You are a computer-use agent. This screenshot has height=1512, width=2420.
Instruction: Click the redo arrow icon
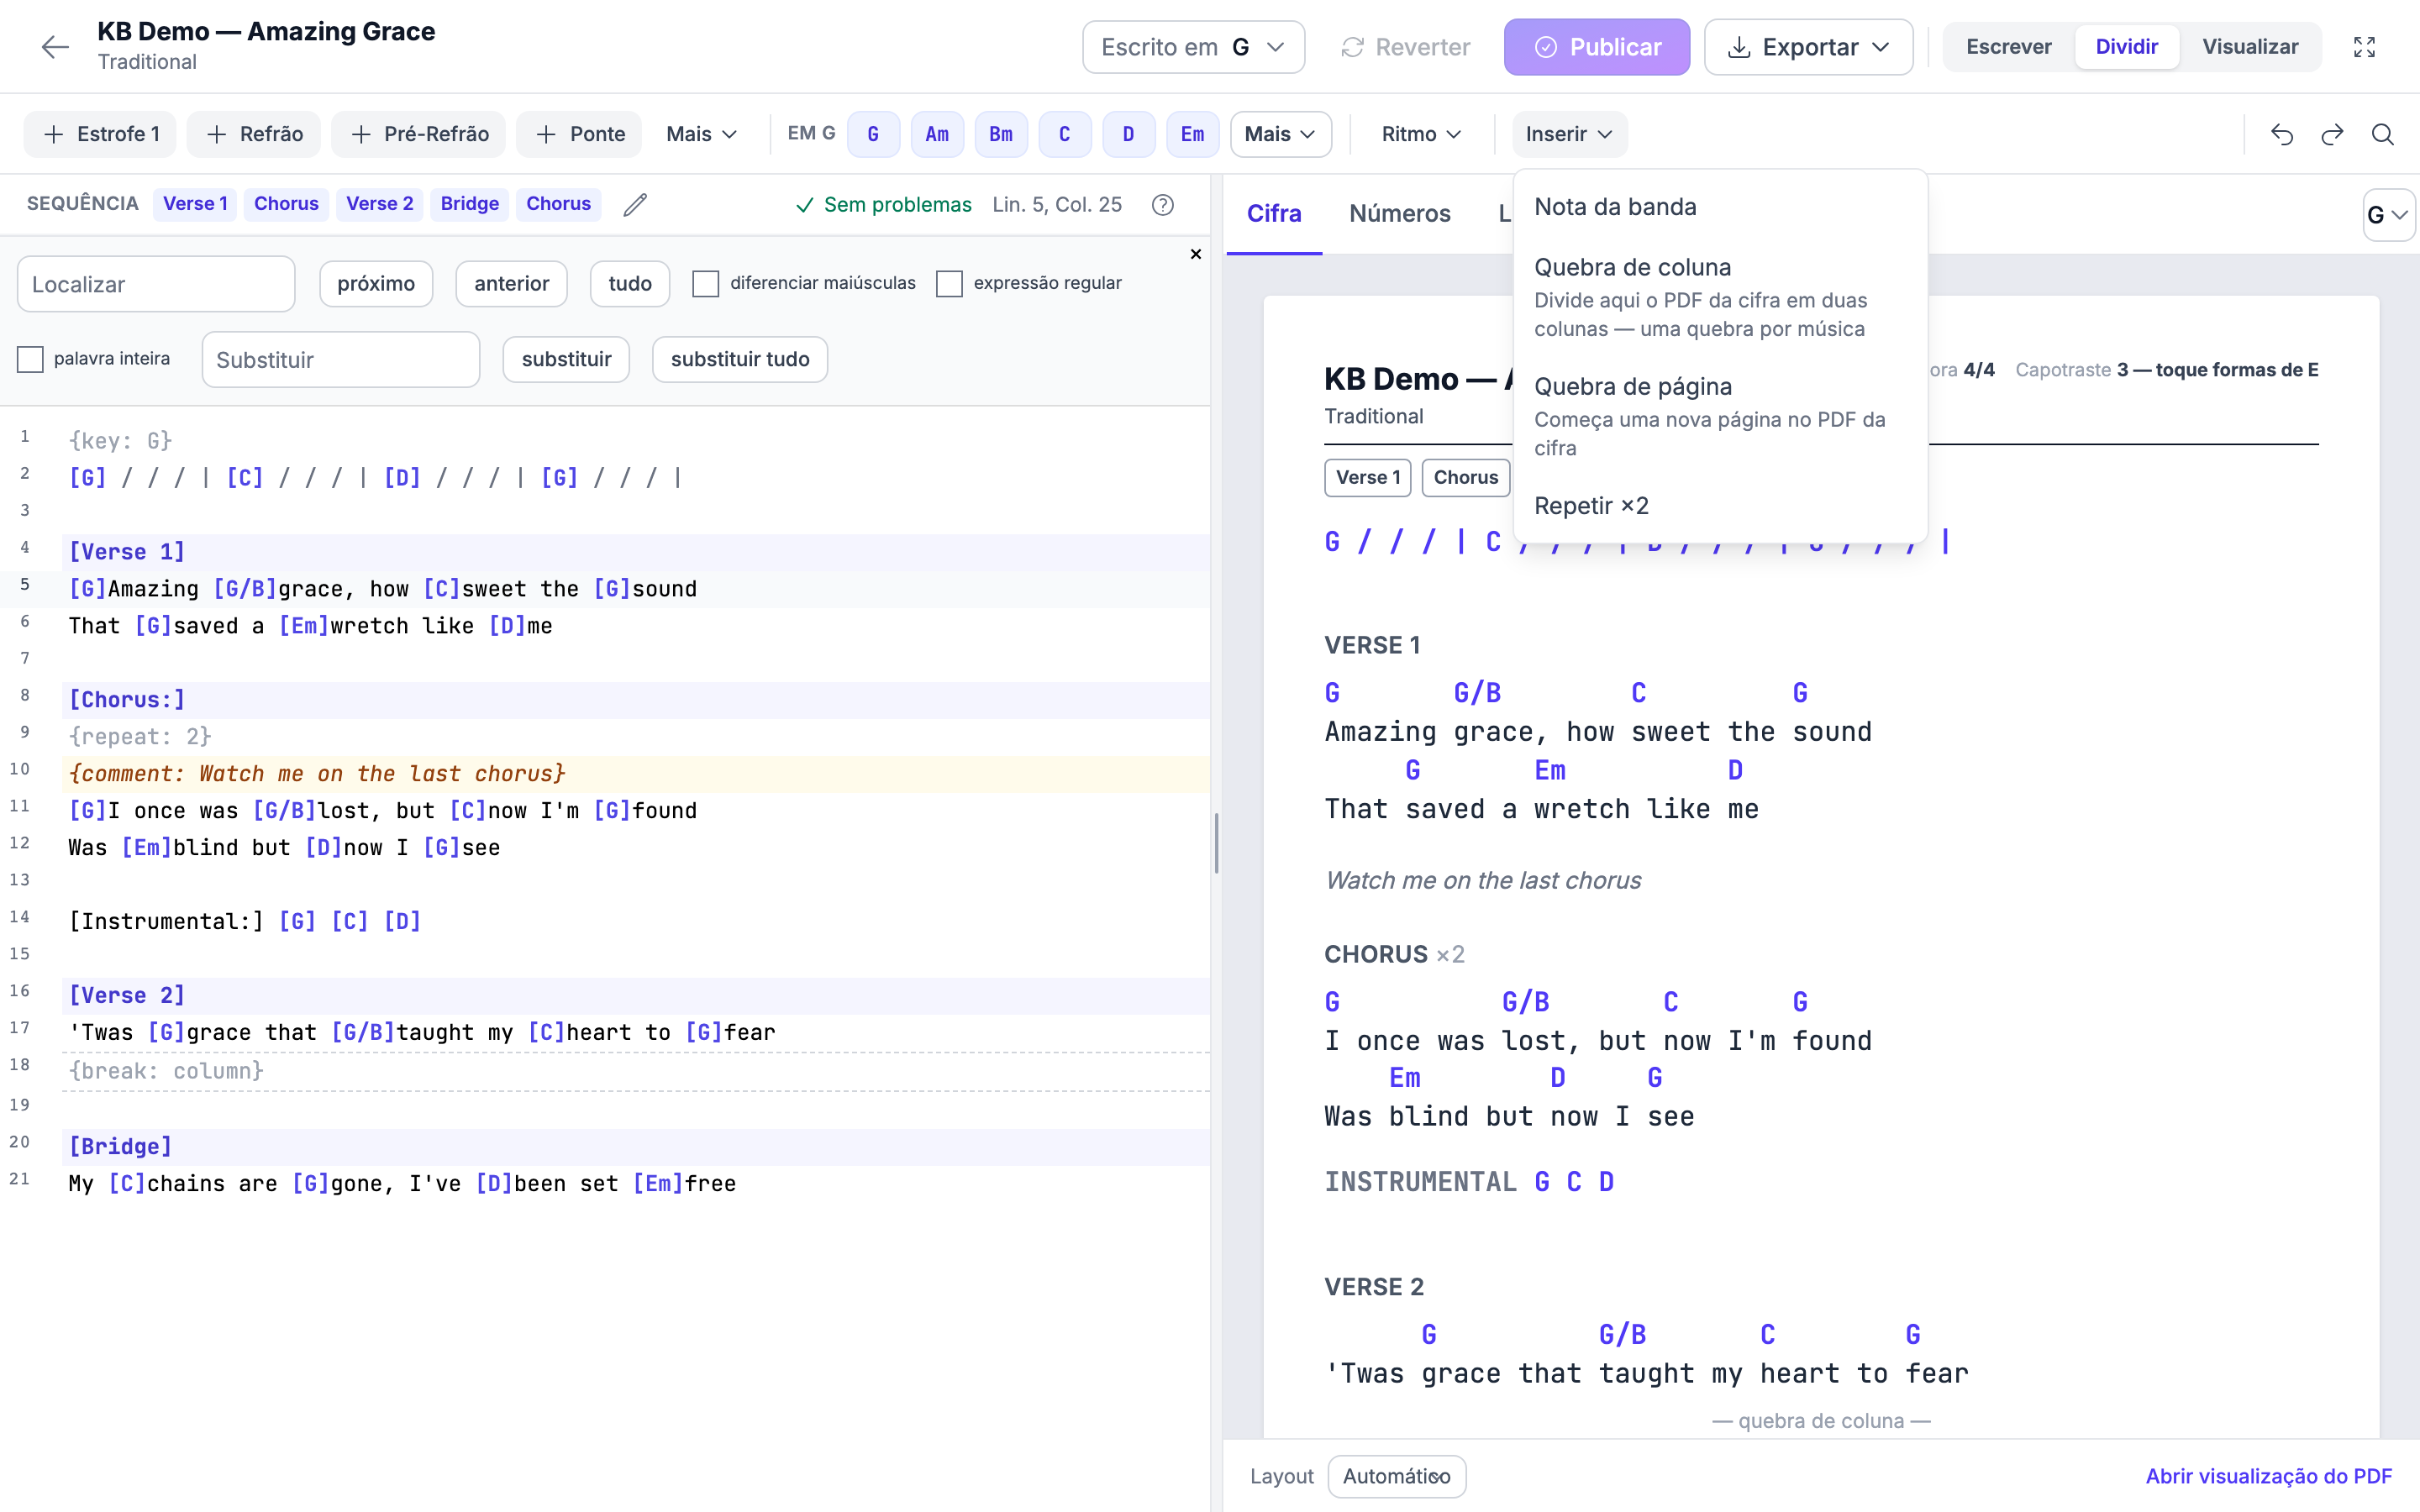pyautogui.click(x=2332, y=134)
